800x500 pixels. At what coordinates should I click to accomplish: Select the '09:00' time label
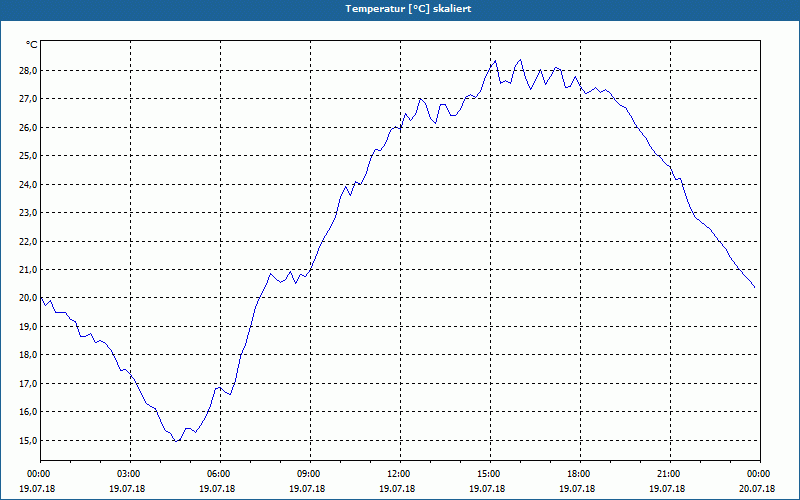click(308, 474)
